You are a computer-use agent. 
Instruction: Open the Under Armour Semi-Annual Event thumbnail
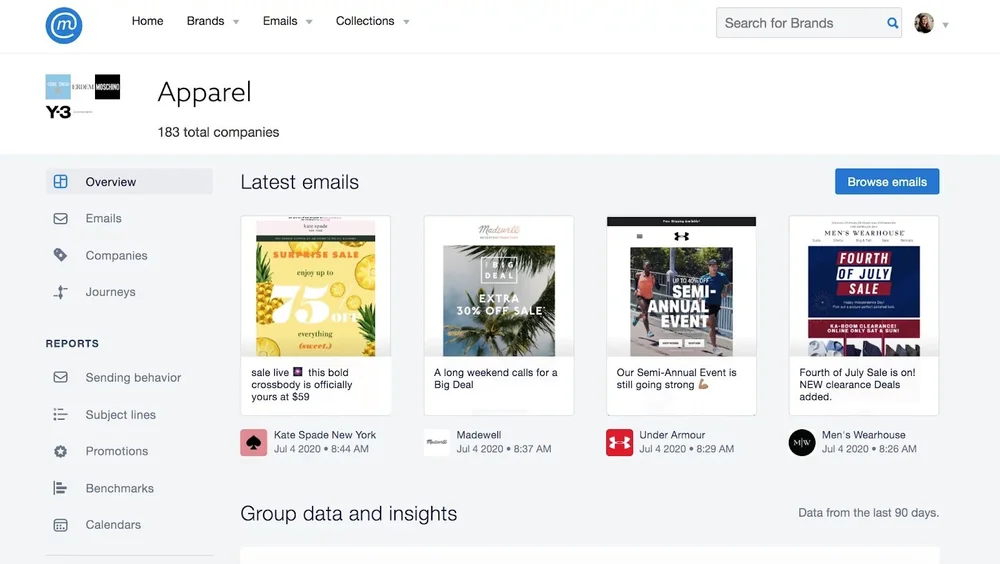681,286
